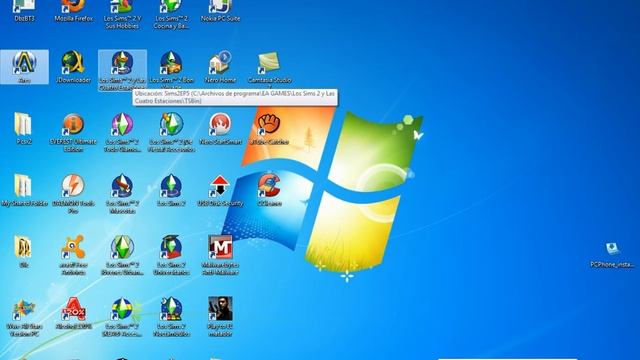This screenshot has width=640, height=360.
Task: Select the Winx shortcut with the colorful star icon
Action: coord(24,317)
